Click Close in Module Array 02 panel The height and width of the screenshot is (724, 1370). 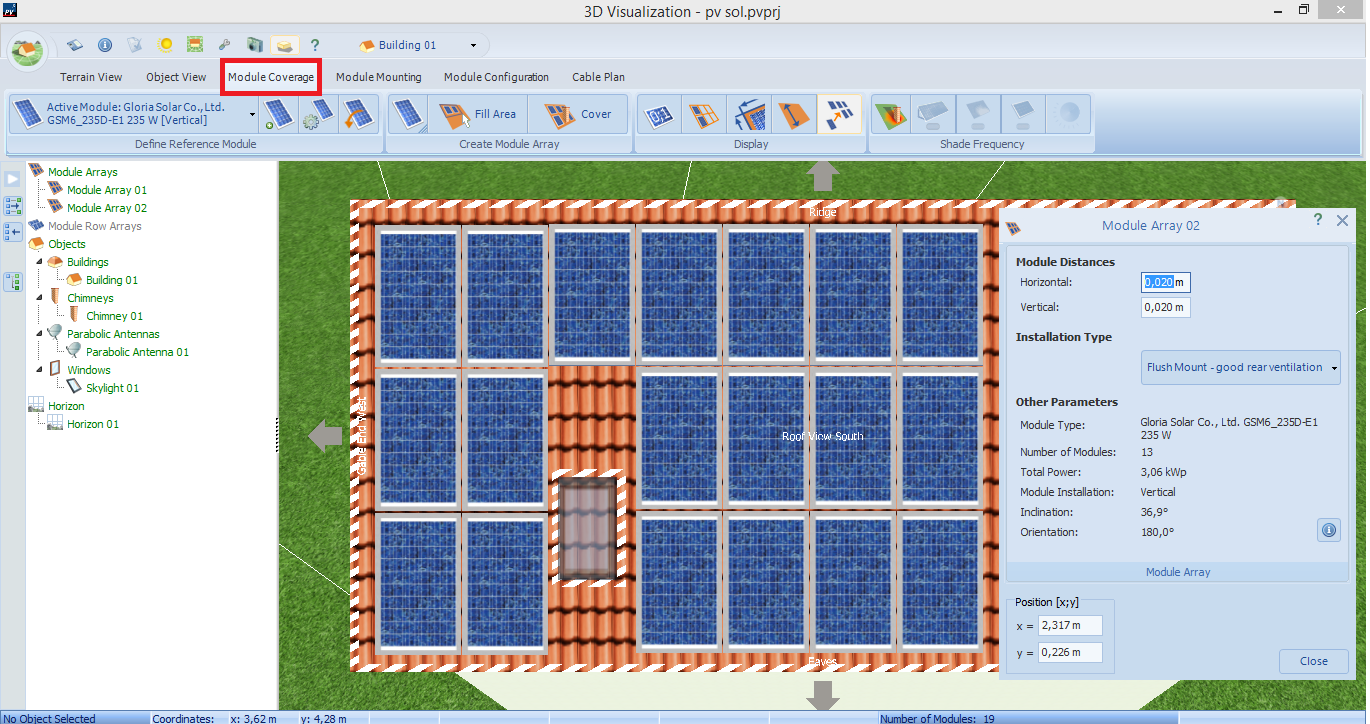1313,661
